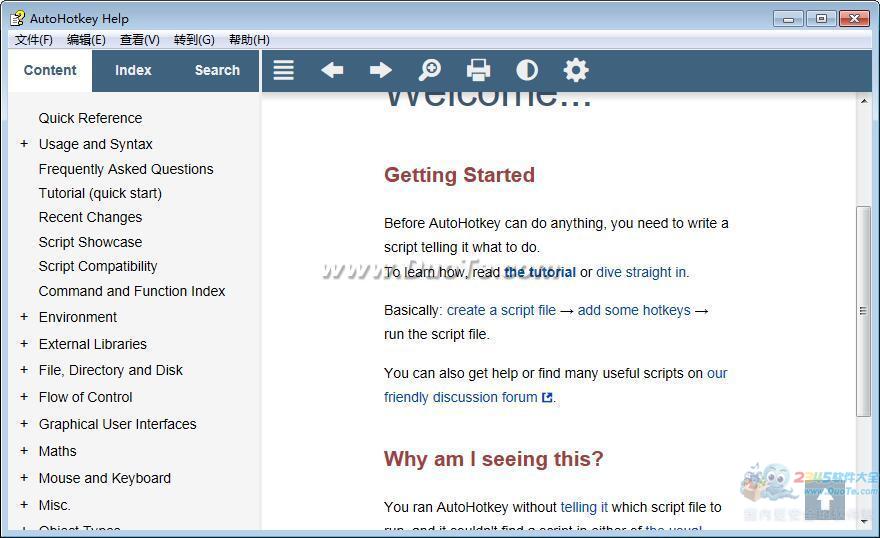880x538 pixels.
Task: Click the back-to-top arrow button
Action: tap(824, 500)
